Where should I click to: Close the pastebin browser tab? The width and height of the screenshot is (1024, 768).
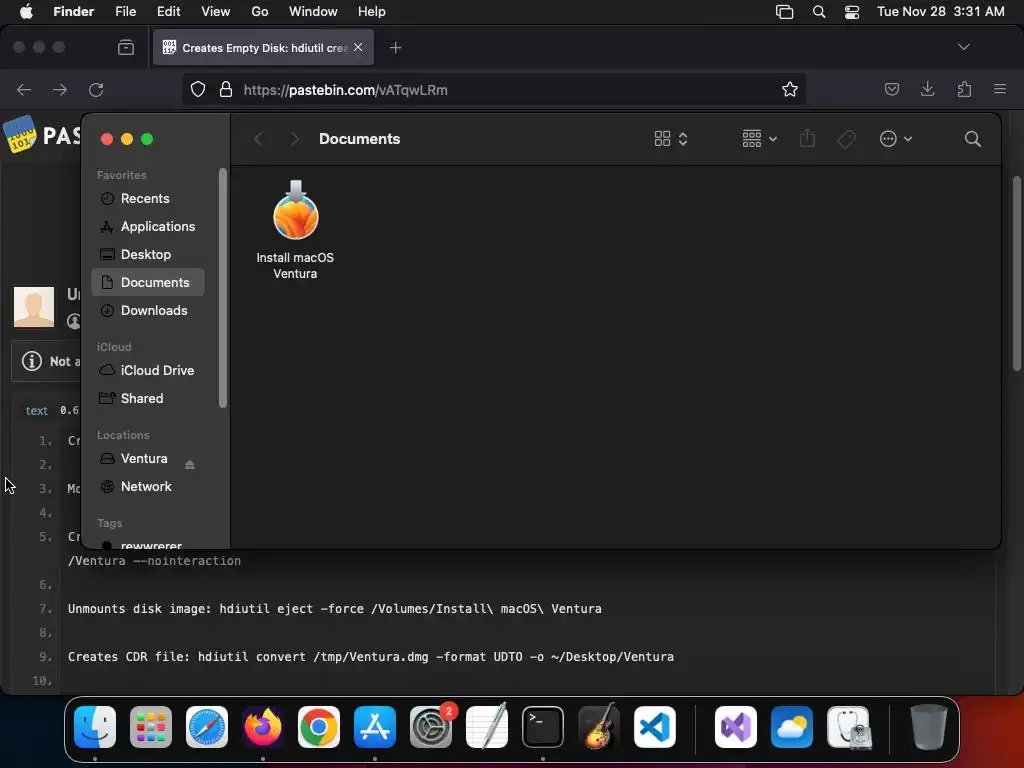358,48
